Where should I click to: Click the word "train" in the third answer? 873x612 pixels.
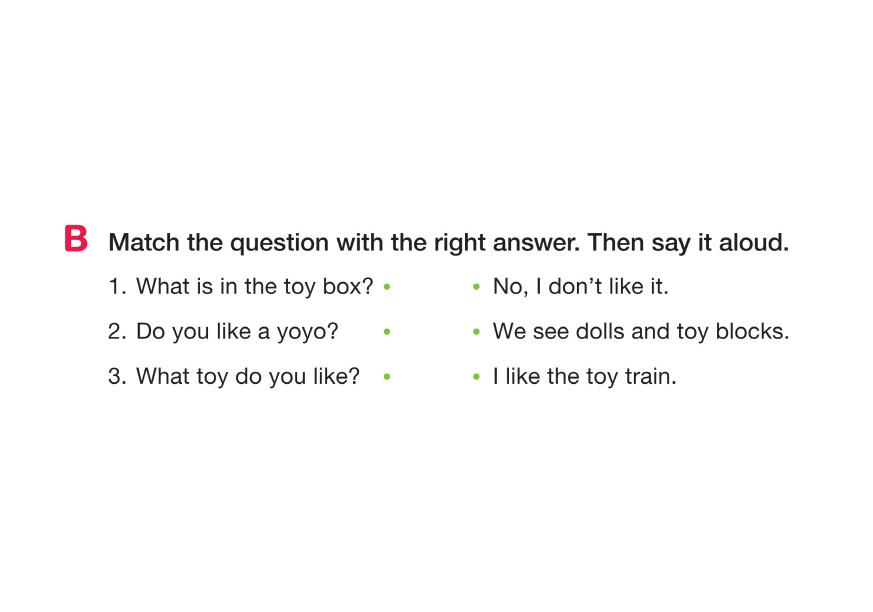(x=650, y=377)
